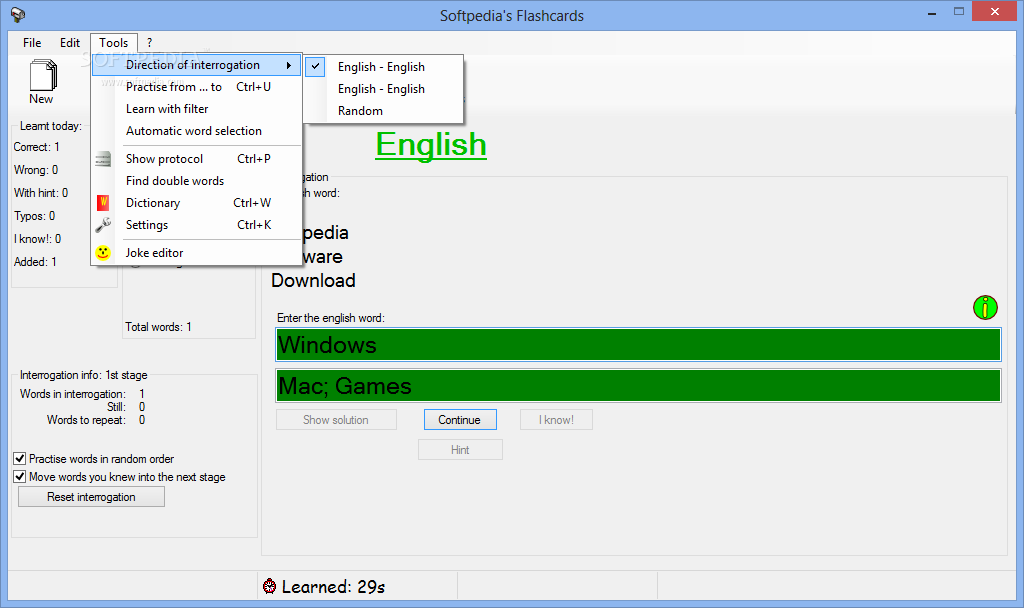The image size is (1024, 608).
Task: Select the checked English - English direction
Action: pos(385,67)
